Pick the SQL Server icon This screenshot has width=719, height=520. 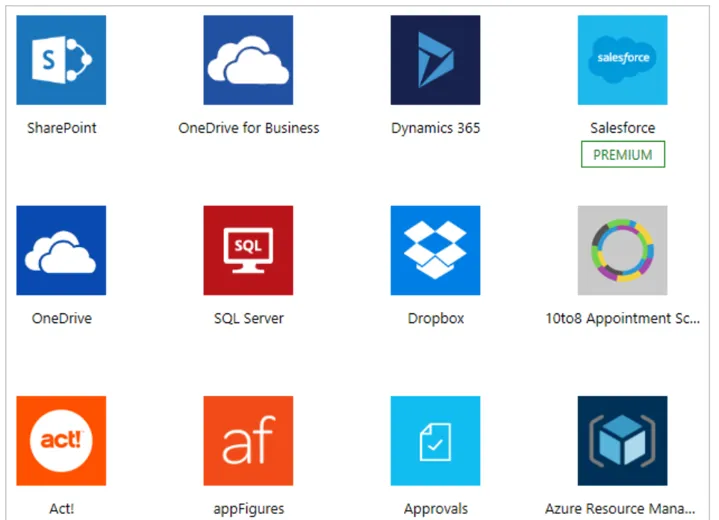(x=248, y=250)
